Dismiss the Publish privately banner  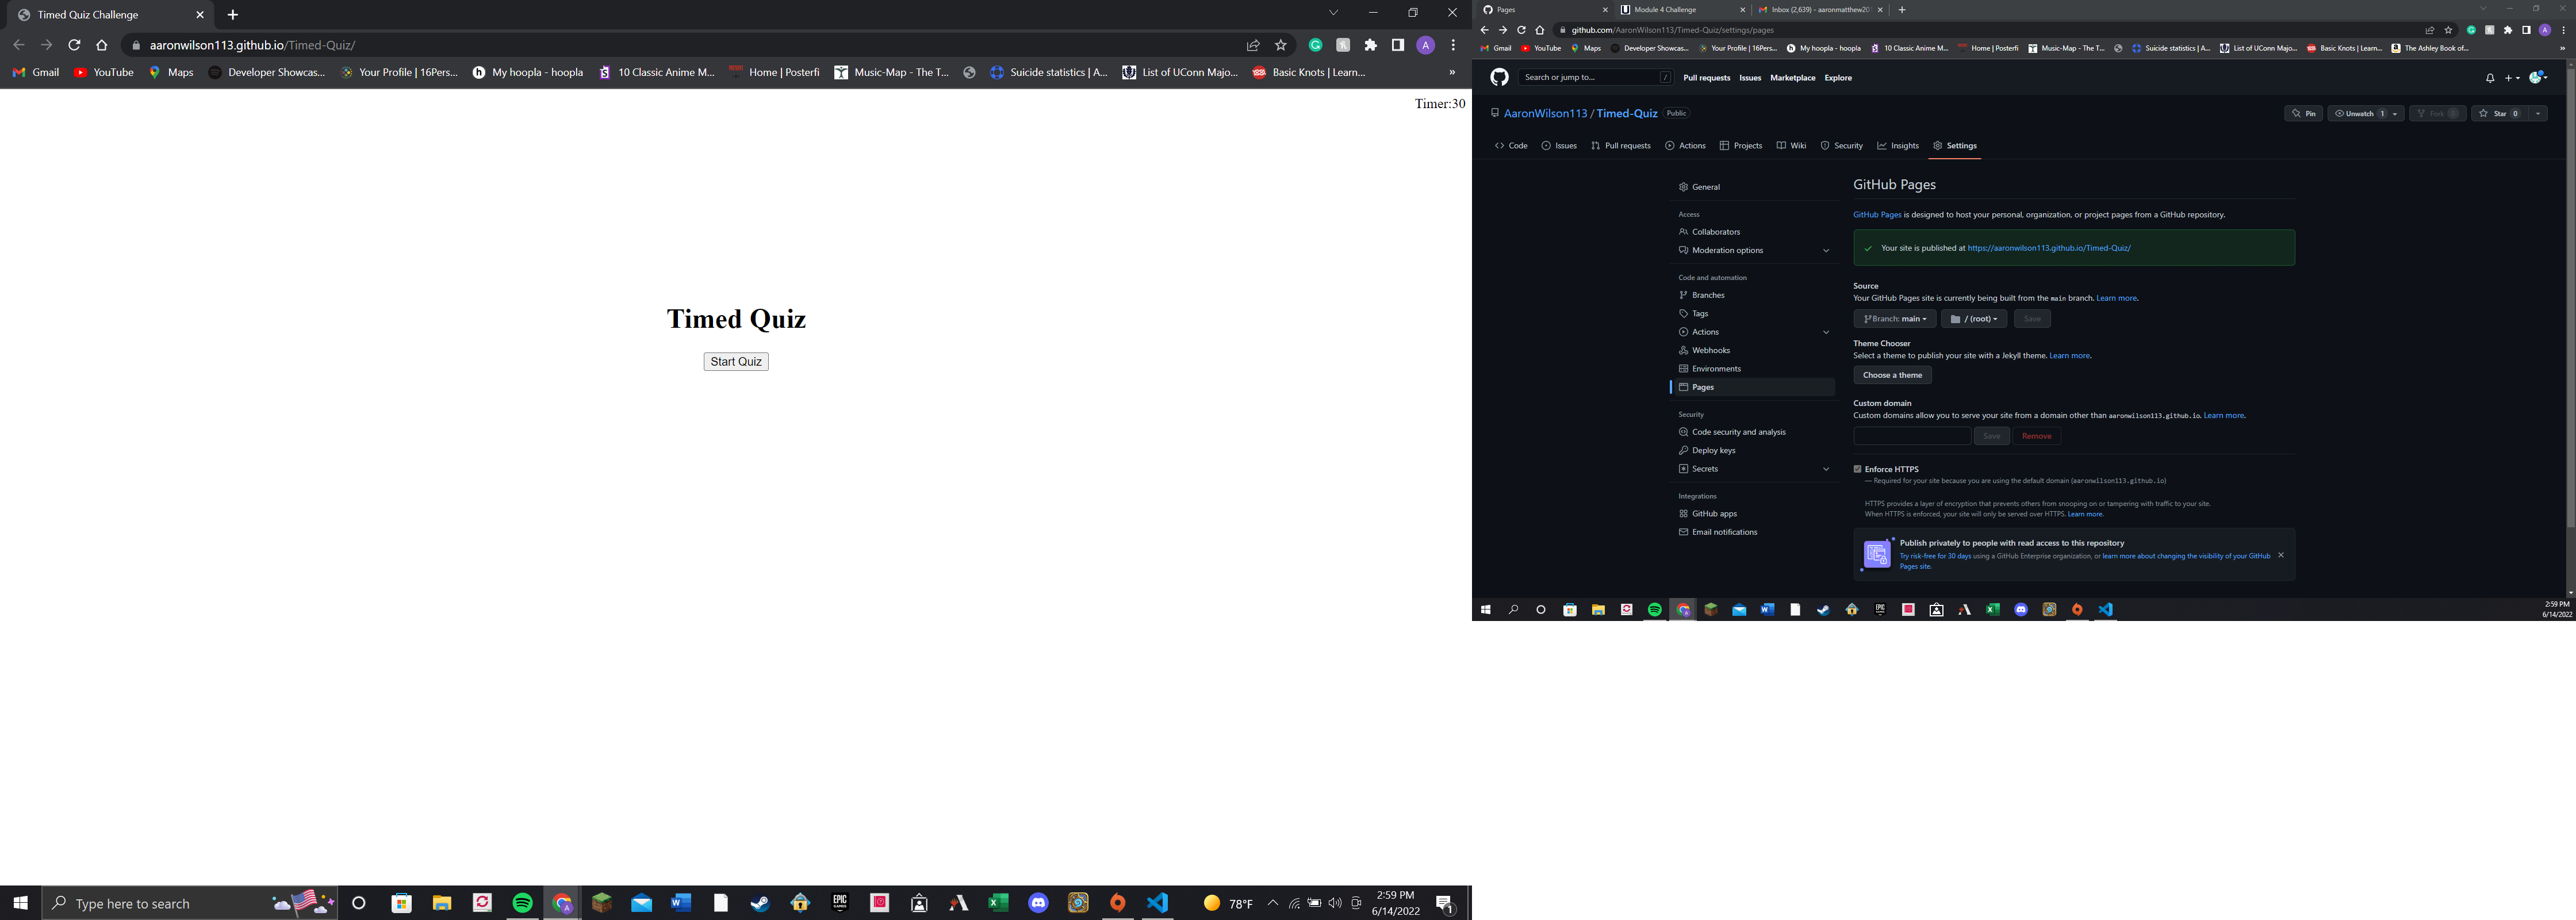tap(2281, 555)
